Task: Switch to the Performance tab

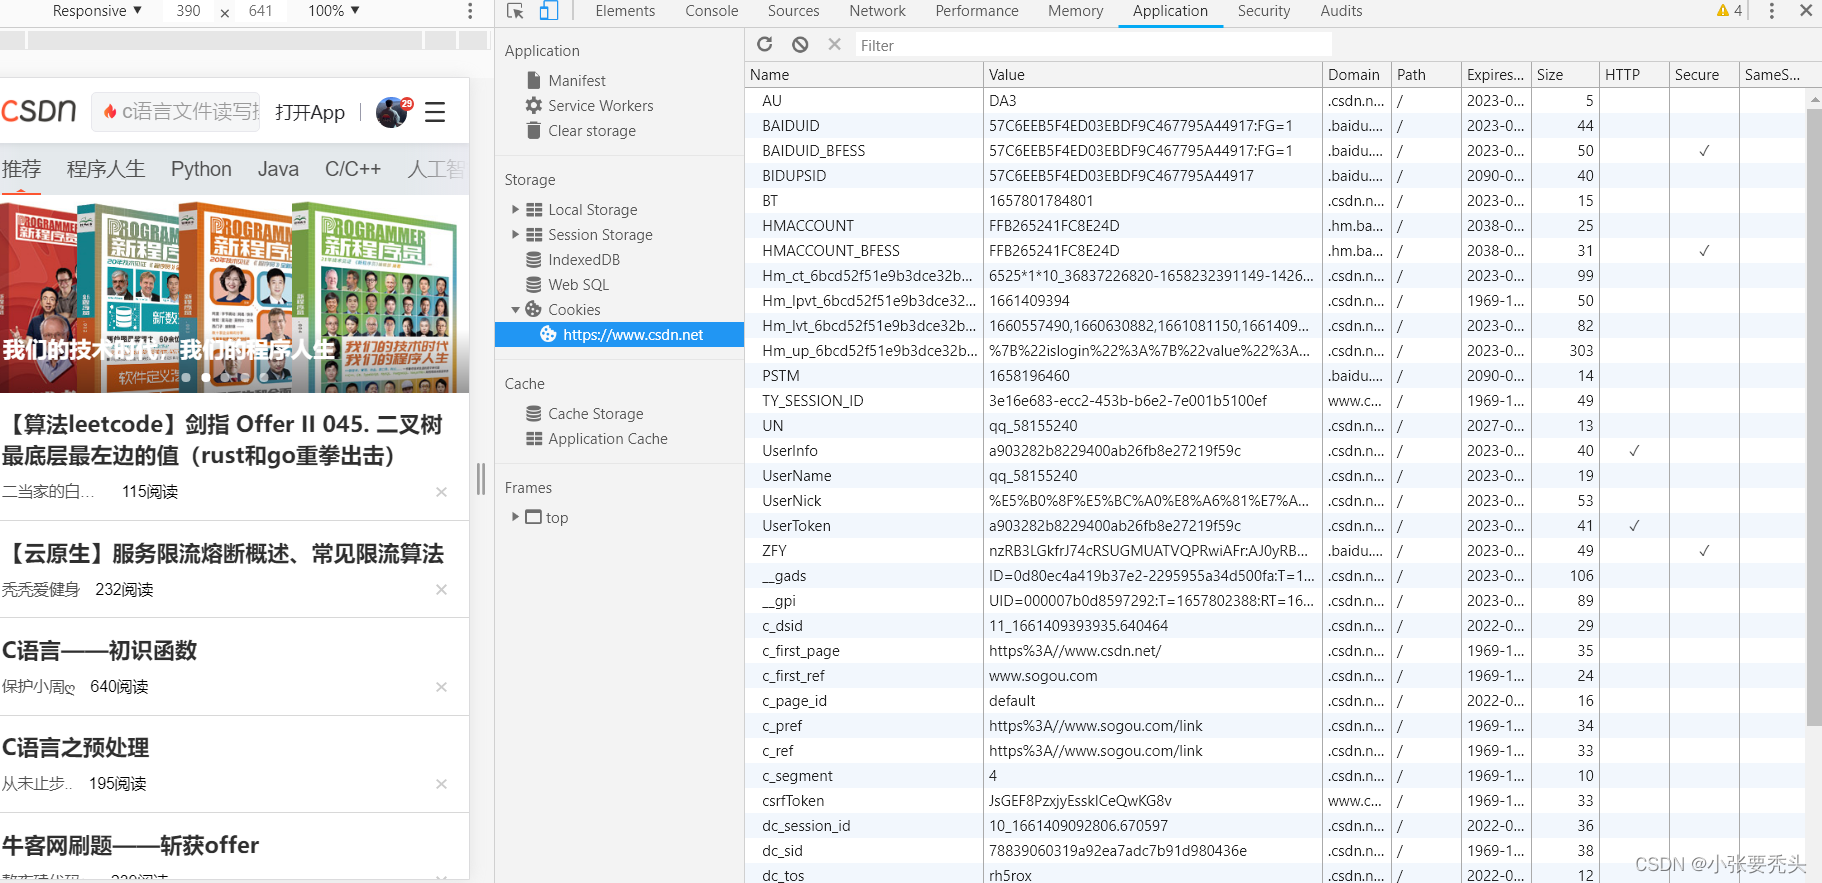Action: pos(977,11)
